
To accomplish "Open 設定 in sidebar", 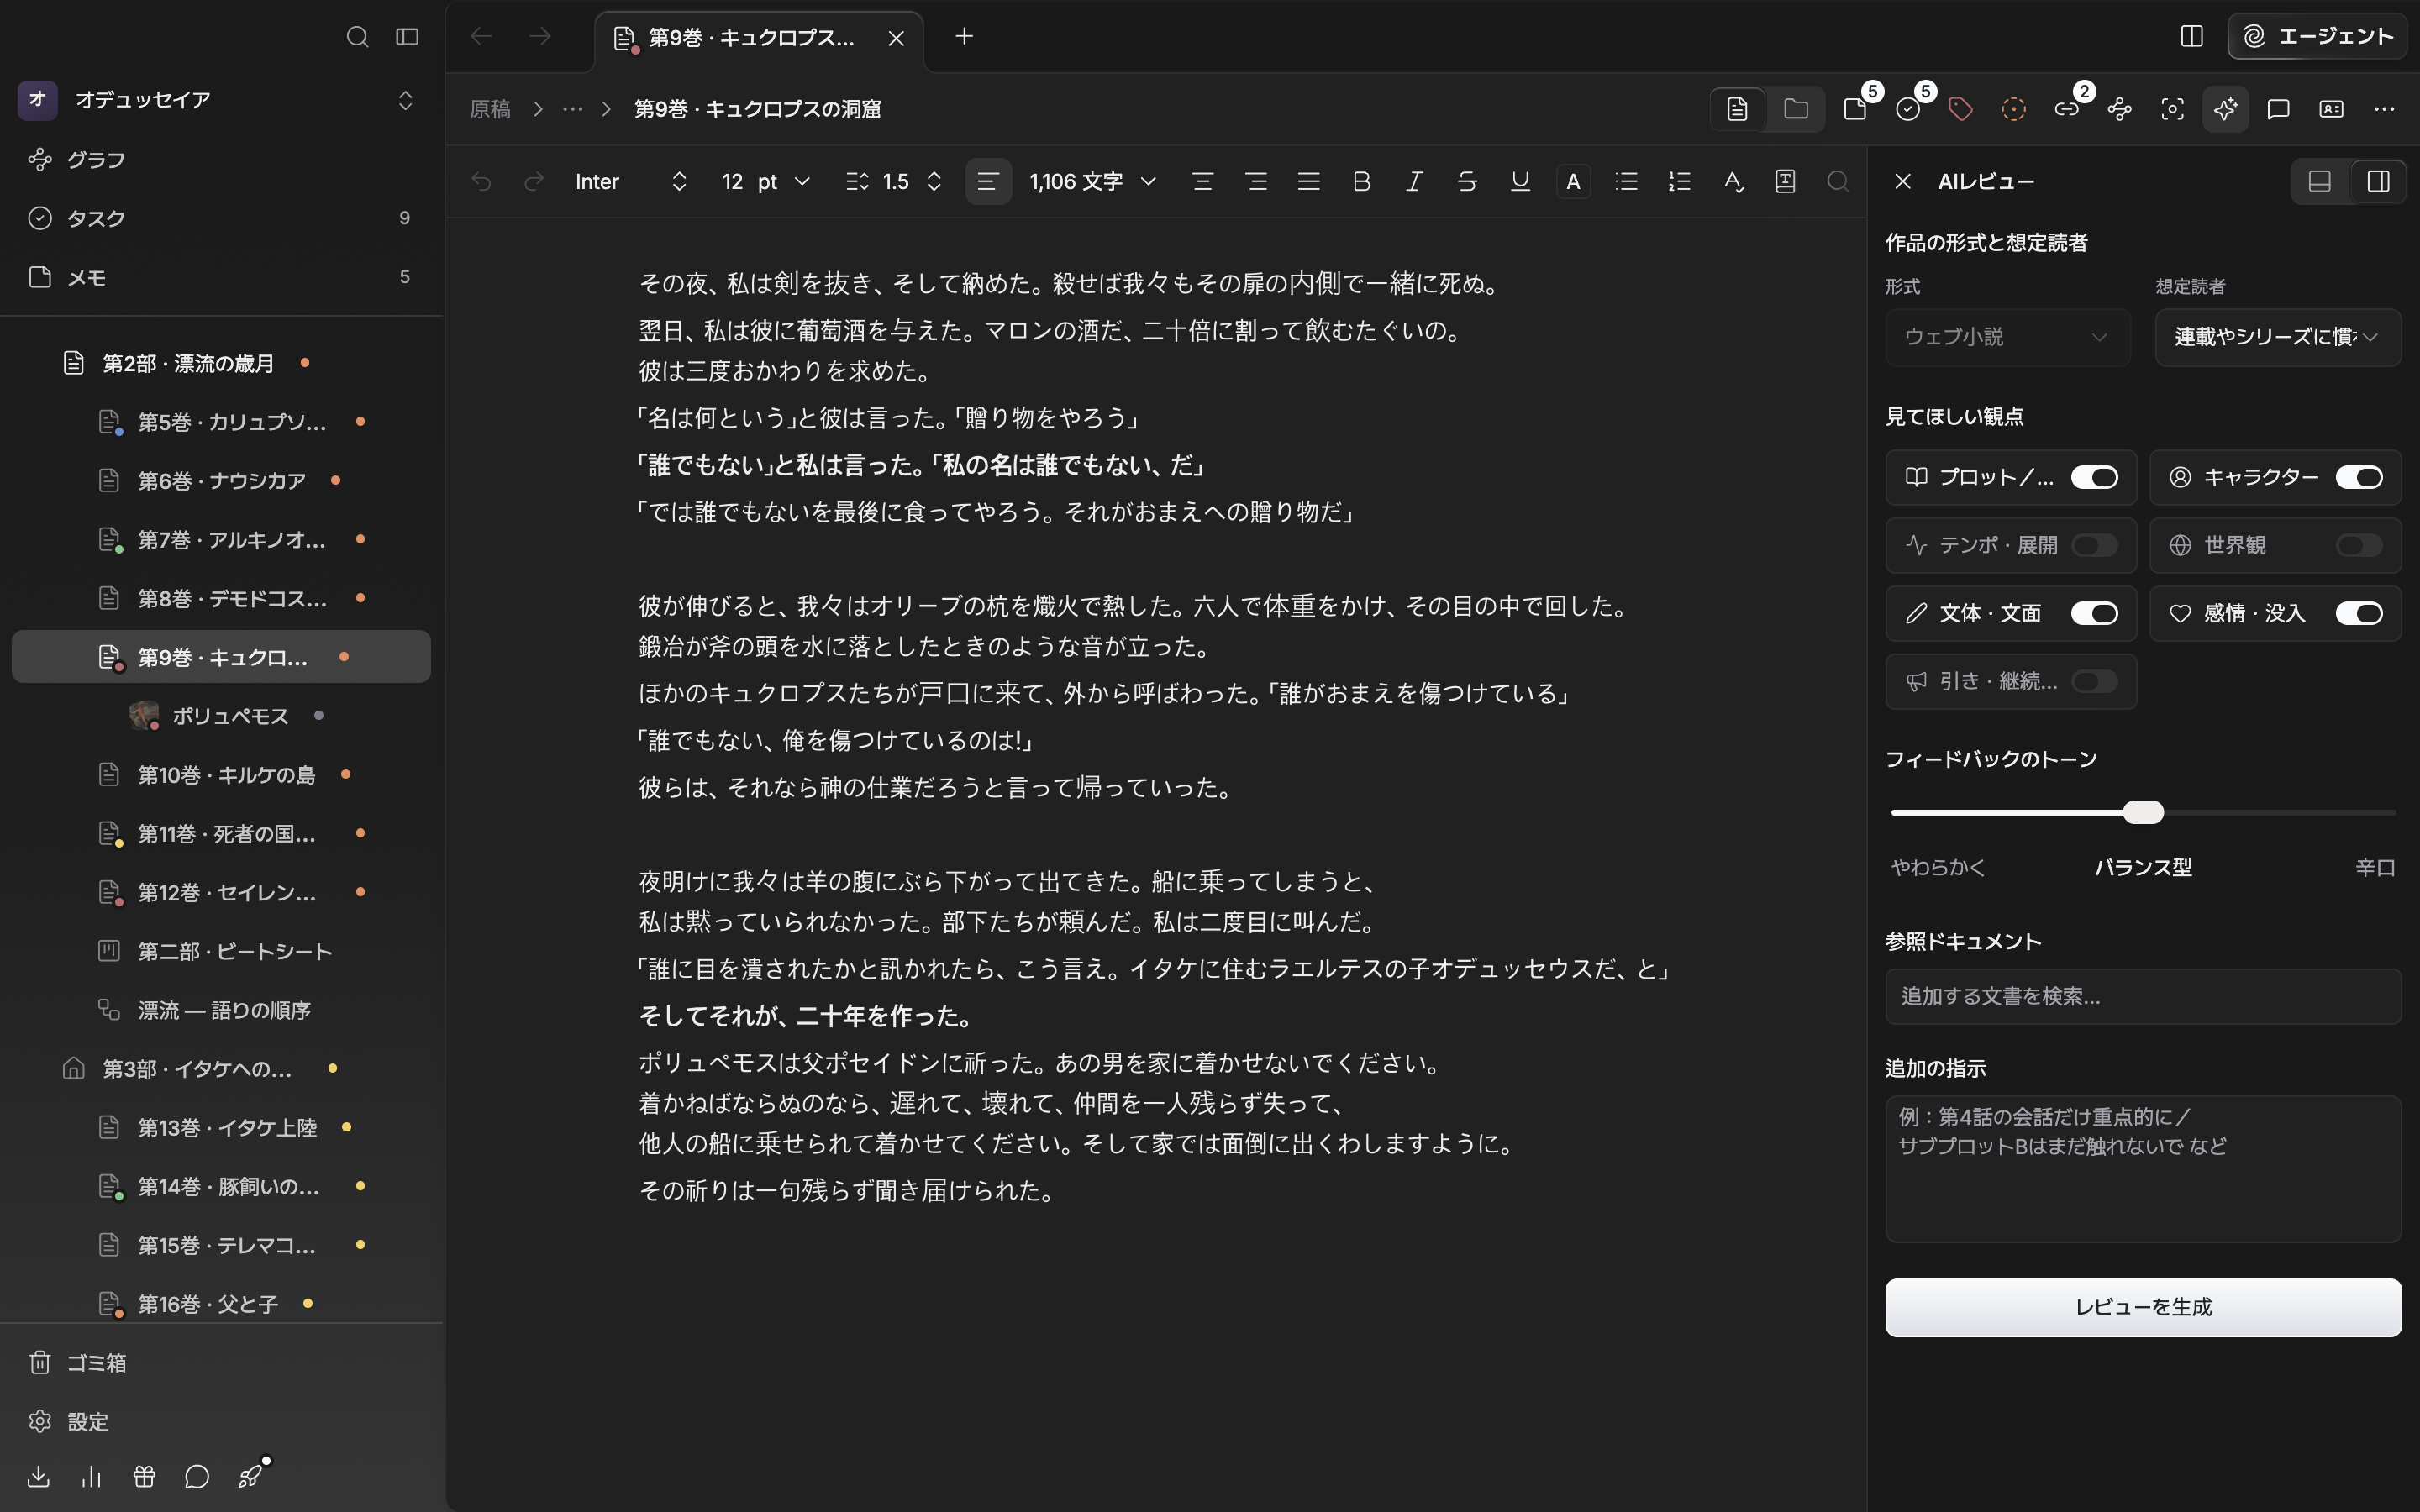I will [221, 1421].
